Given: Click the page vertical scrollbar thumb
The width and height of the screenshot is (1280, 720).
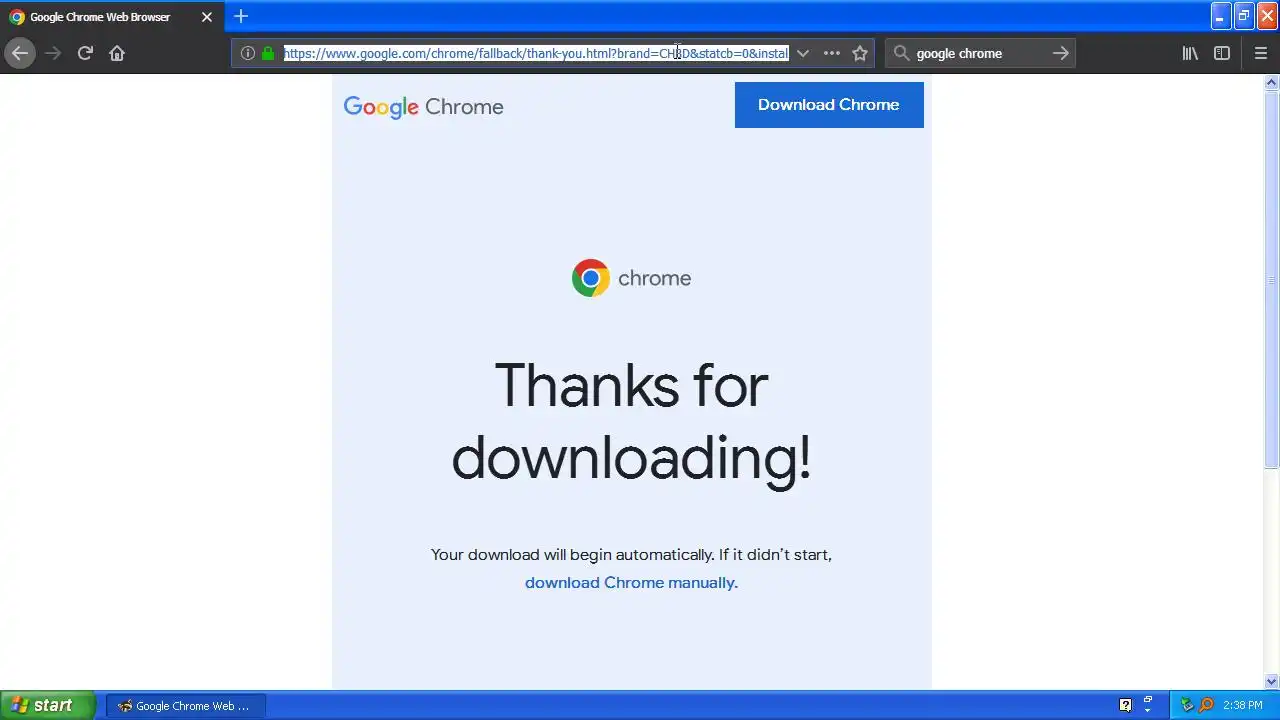Looking at the screenshot, I should pos(1272,280).
